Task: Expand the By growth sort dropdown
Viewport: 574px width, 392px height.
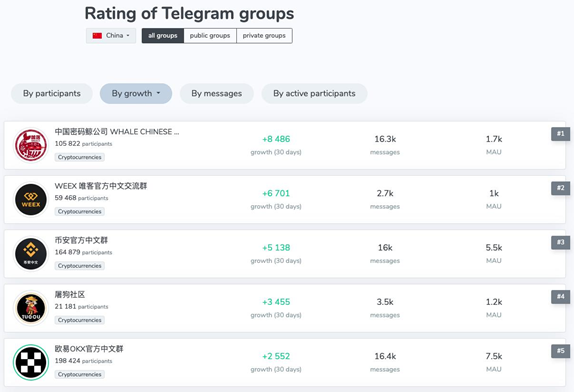Action: (x=136, y=93)
